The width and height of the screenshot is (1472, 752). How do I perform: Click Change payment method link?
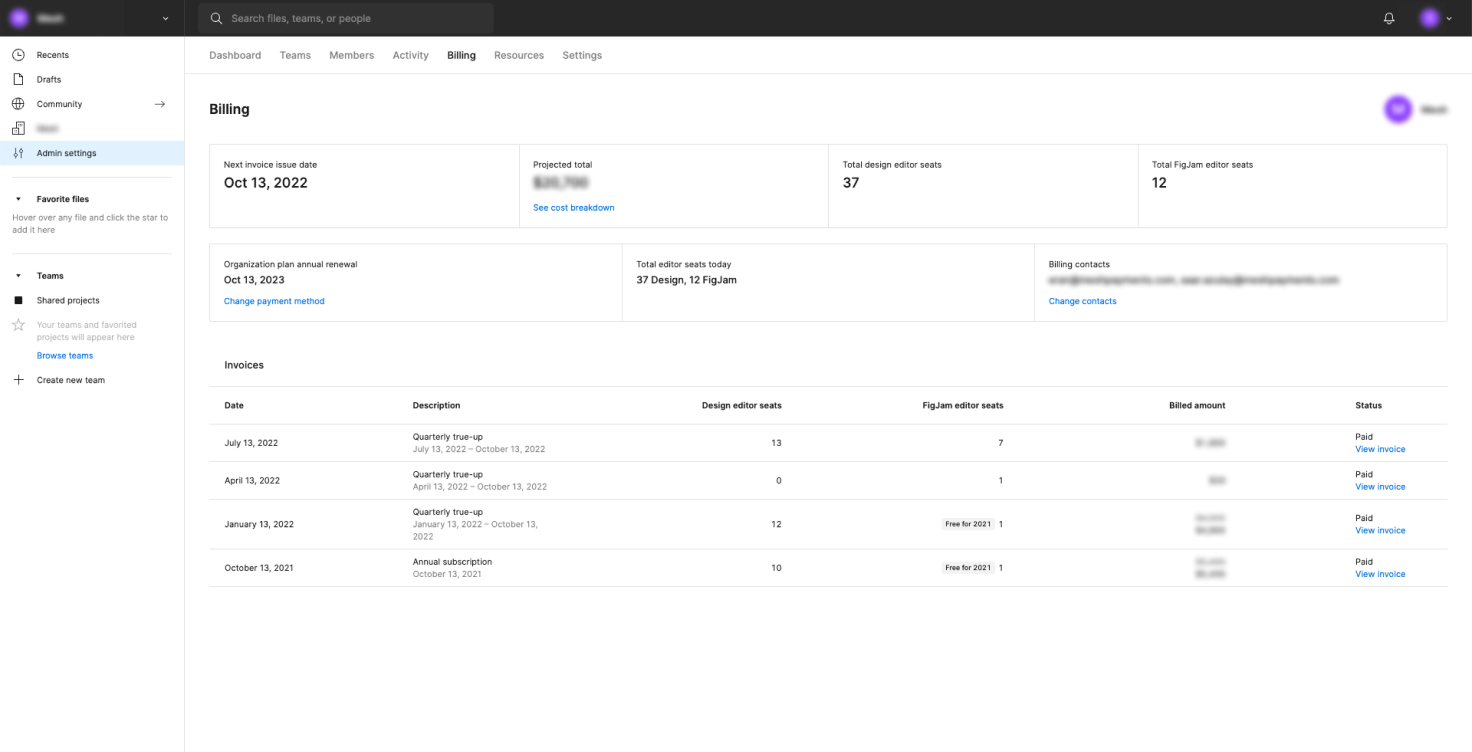point(274,301)
